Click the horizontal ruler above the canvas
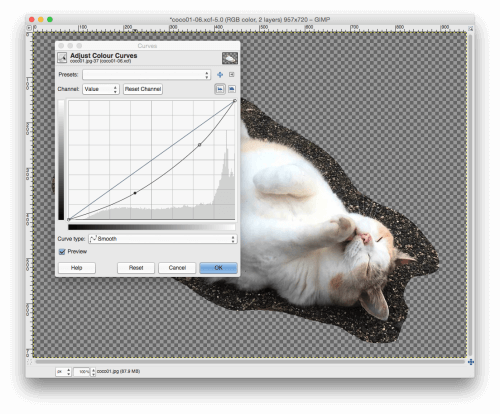The width and height of the screenshot is (500, 414). click(x=250, y=28)
